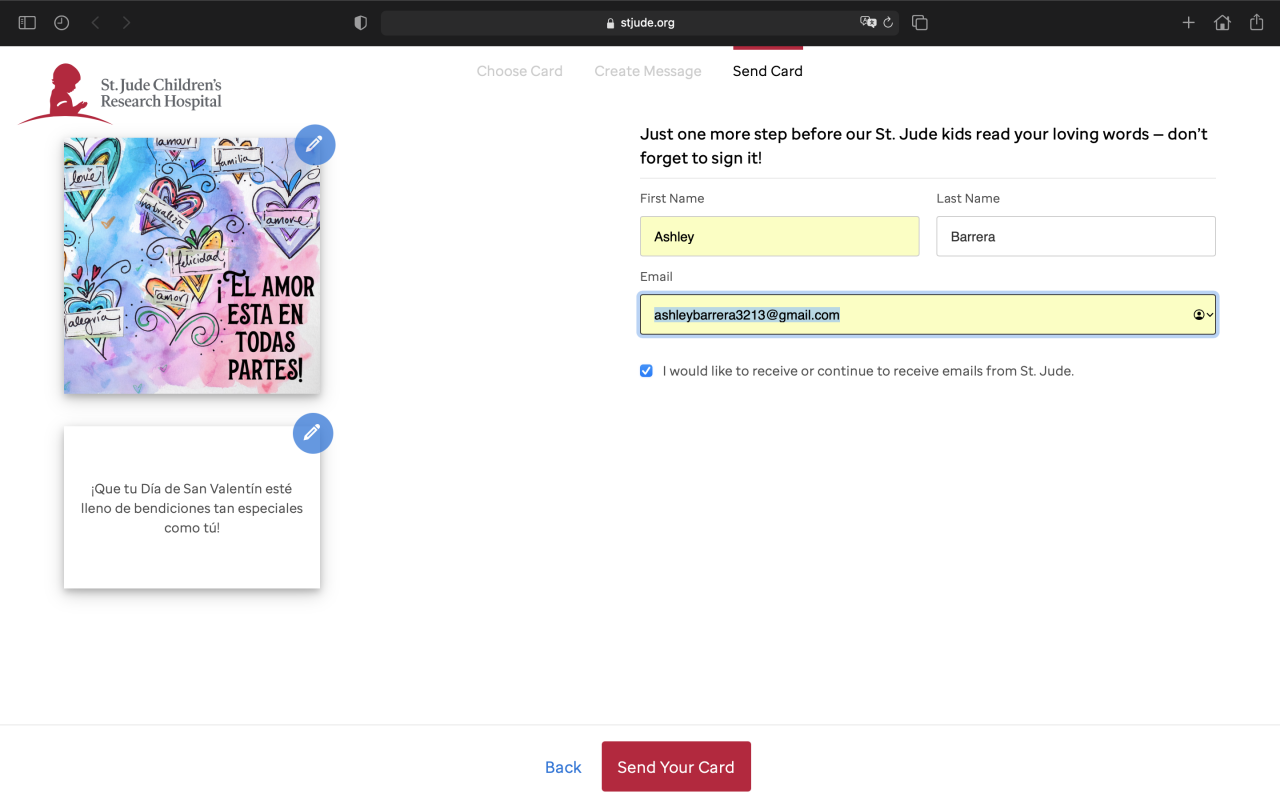Open the tab overview icon
The height and width of the screenshot is (800, 1280).
(920, 22)
